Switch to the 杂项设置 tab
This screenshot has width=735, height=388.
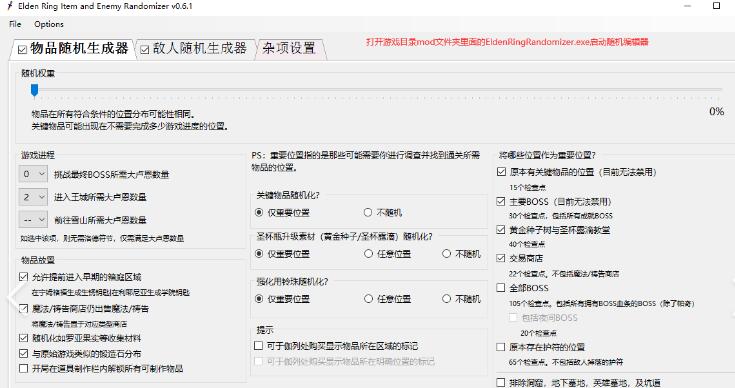pos(289,48)
